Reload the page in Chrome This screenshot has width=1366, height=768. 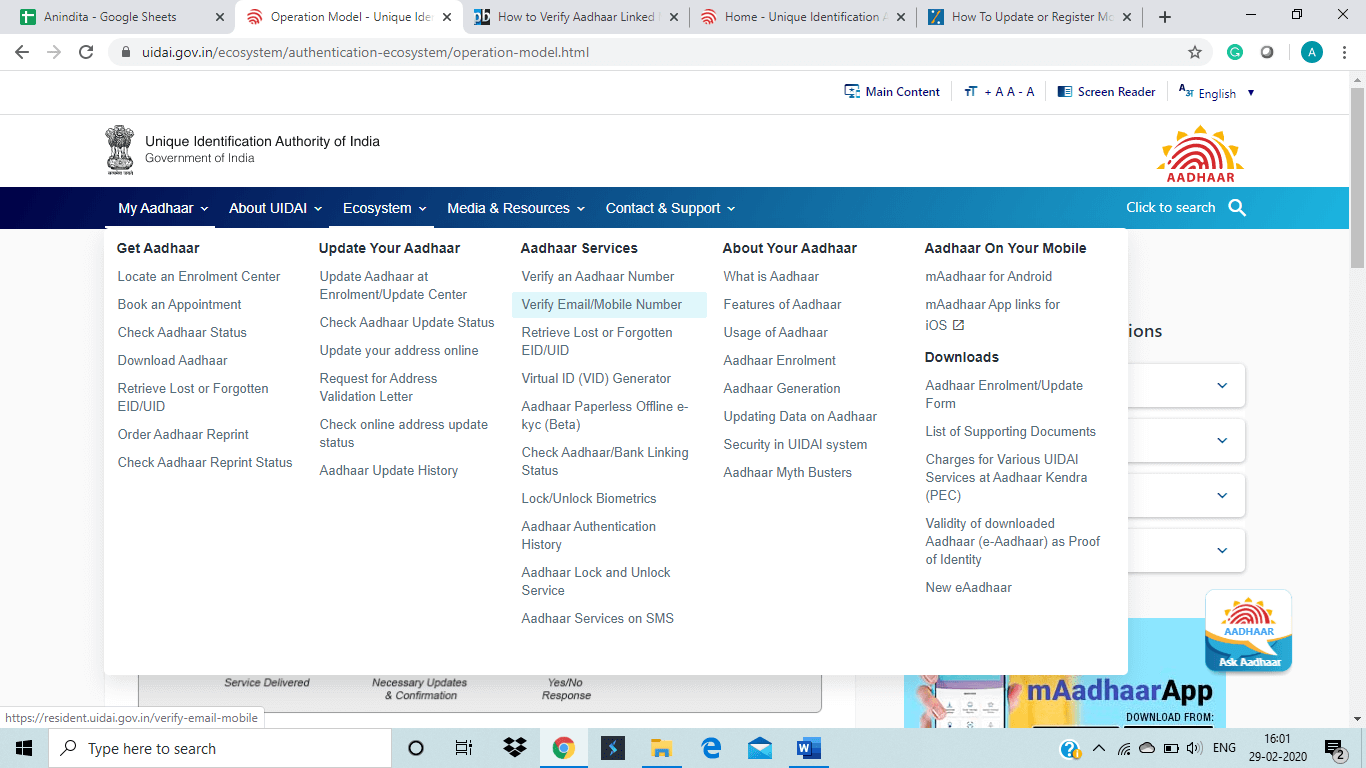coord(87,52)
